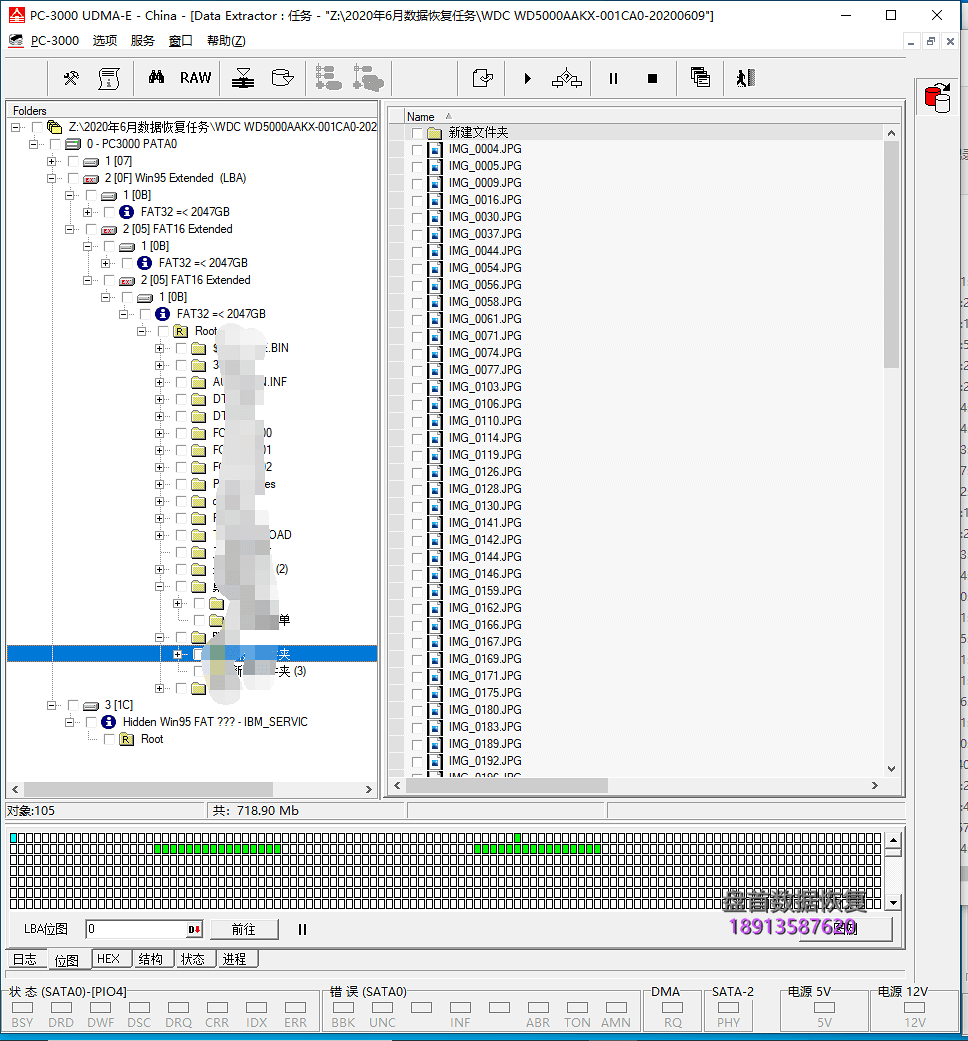Start RAW recovery from the toolbar
The image size is (968, 1041).
195,78
